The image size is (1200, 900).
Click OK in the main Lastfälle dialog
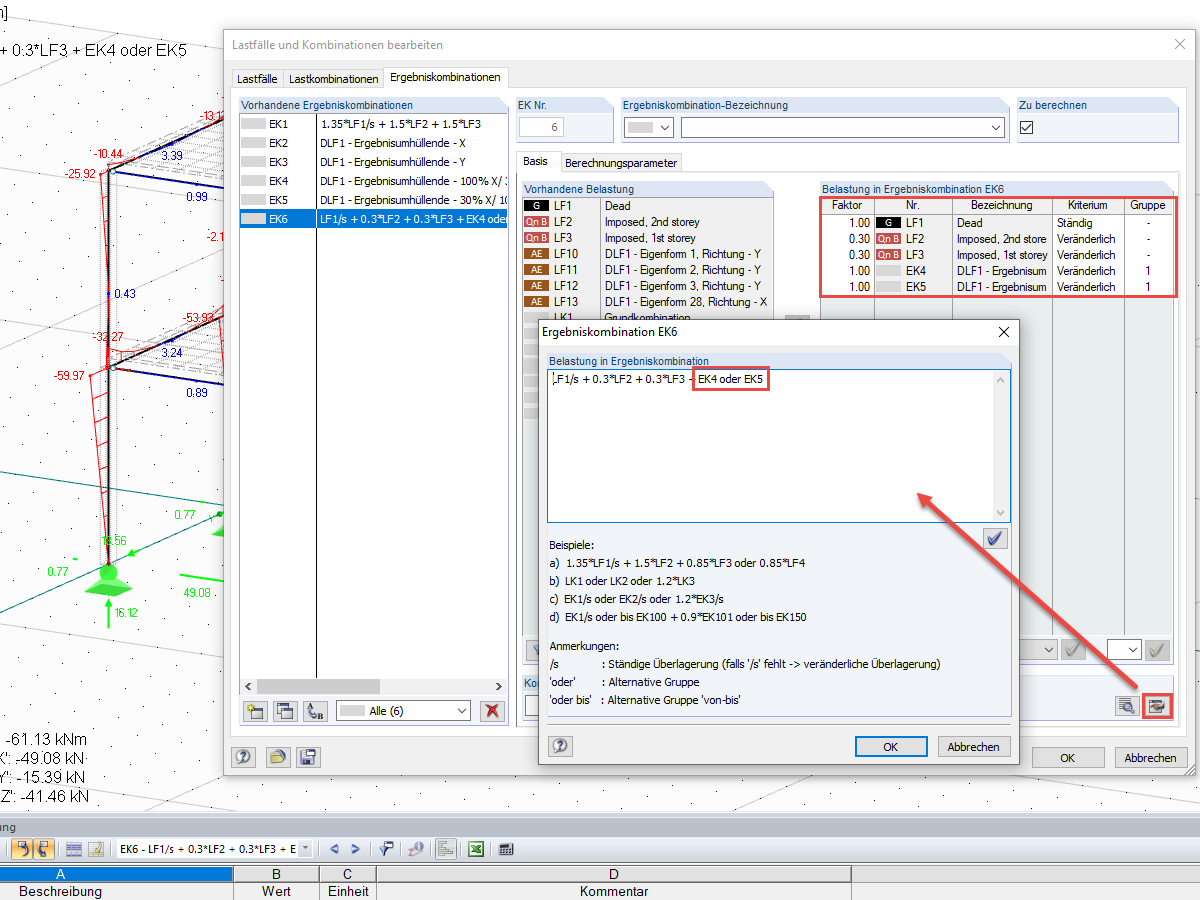pyautogui.click(x=1067, y=758)
